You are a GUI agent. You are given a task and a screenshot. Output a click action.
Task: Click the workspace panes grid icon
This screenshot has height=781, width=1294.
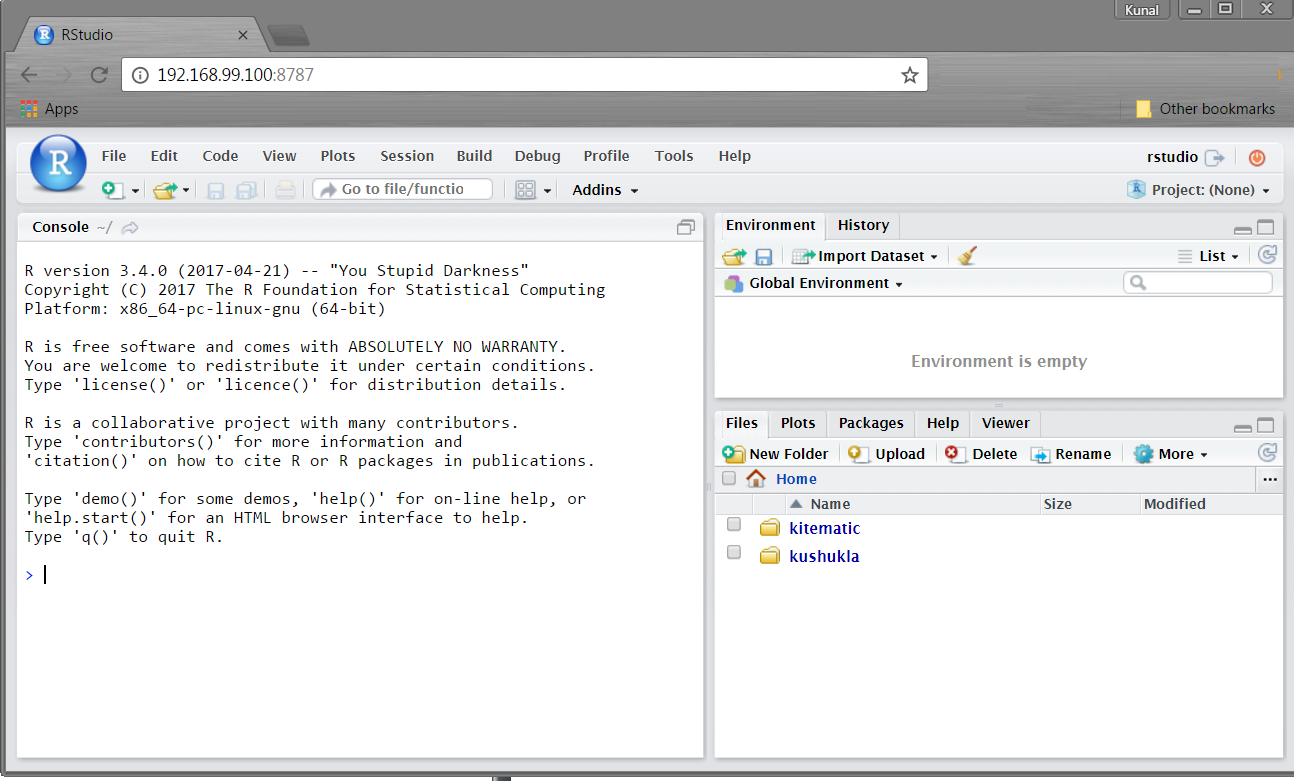point(526,190)
